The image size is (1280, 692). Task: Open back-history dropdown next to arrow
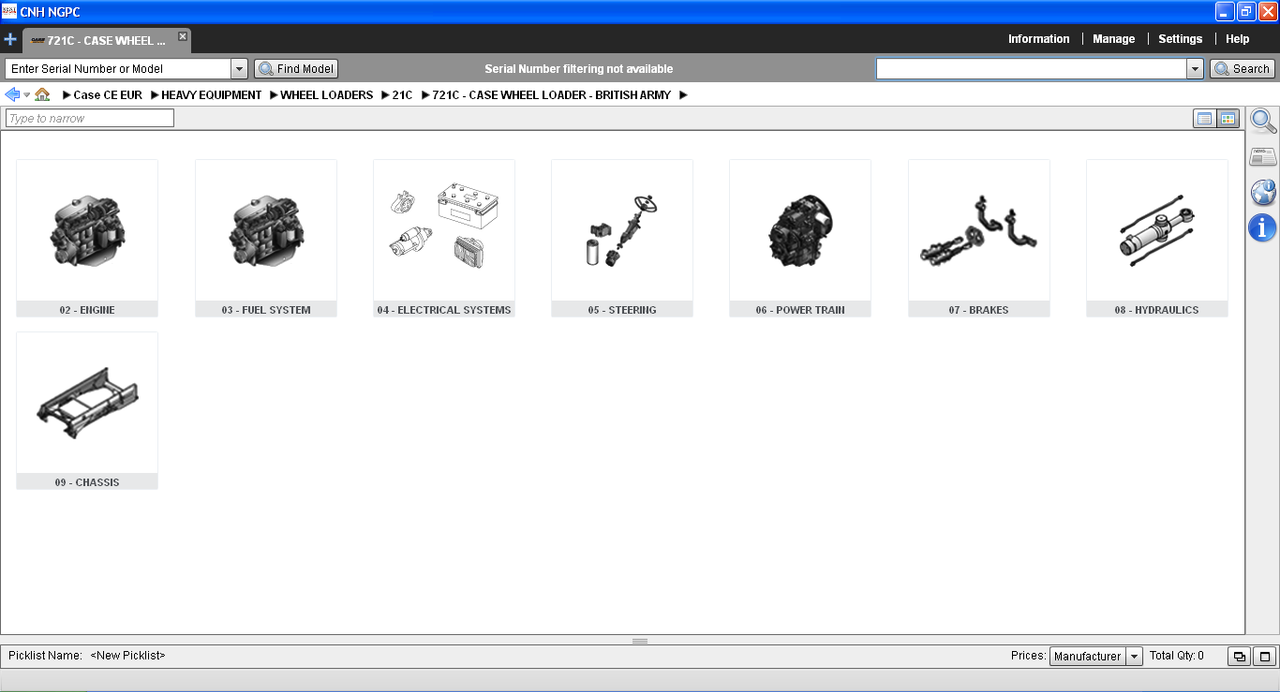(x=27, y=95)
